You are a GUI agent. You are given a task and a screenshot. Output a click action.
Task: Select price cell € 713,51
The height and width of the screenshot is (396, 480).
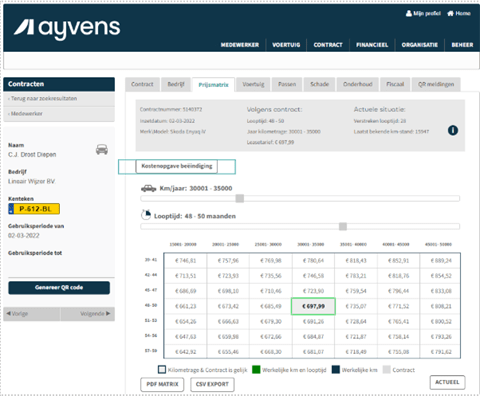coord(186,276)
